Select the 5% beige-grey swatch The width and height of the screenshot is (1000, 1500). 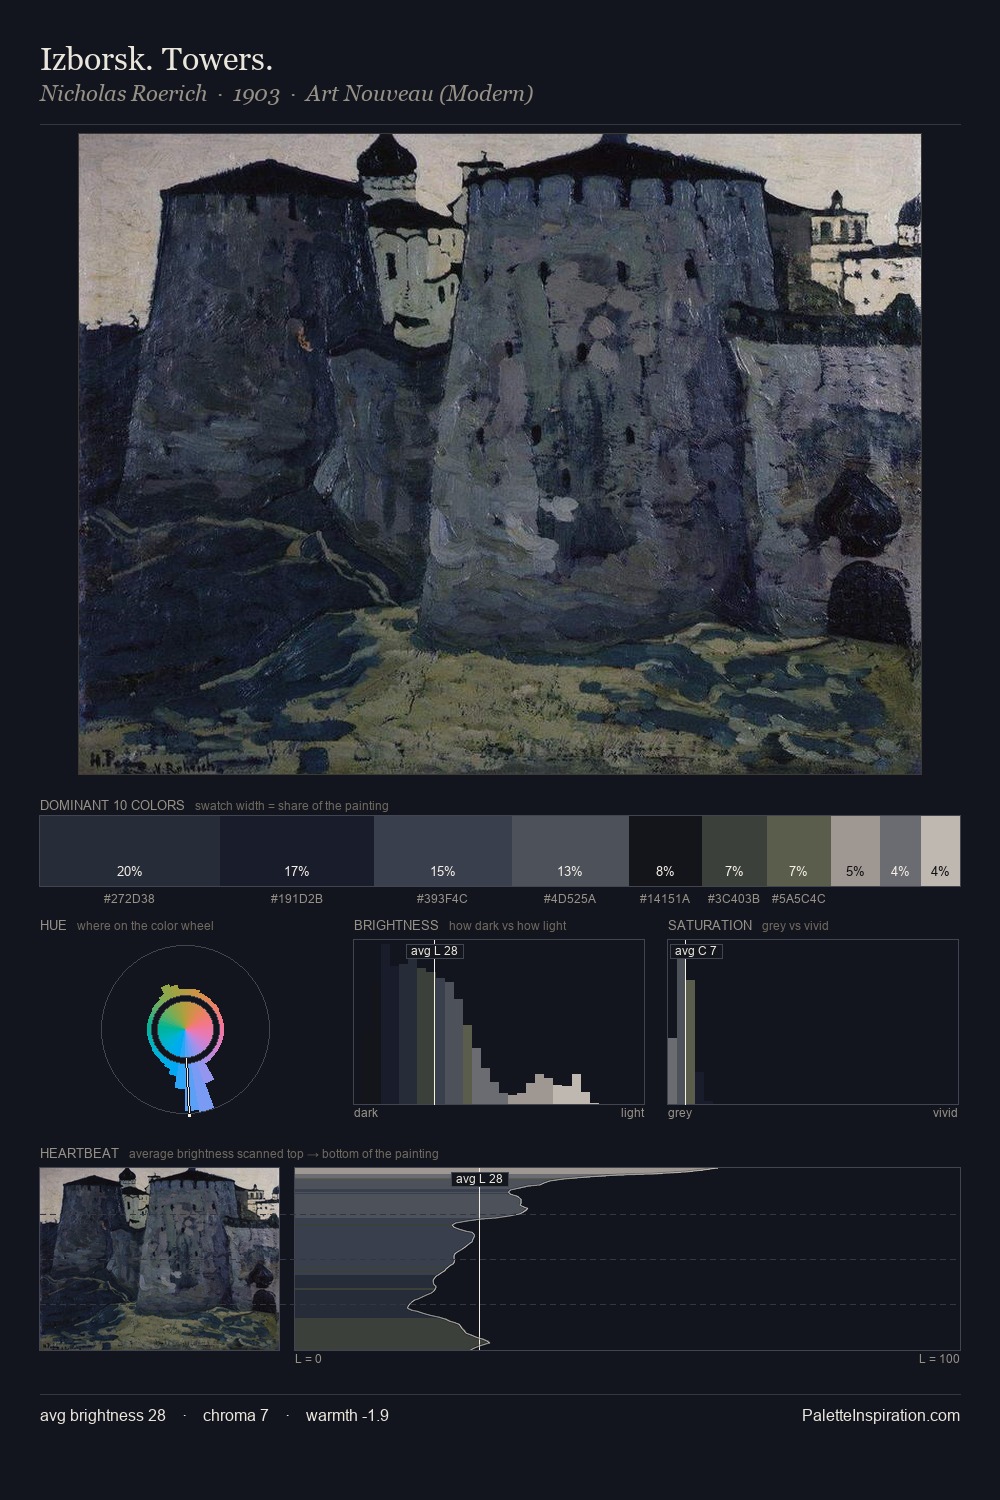pyautogui.click(x=855, y=851)
